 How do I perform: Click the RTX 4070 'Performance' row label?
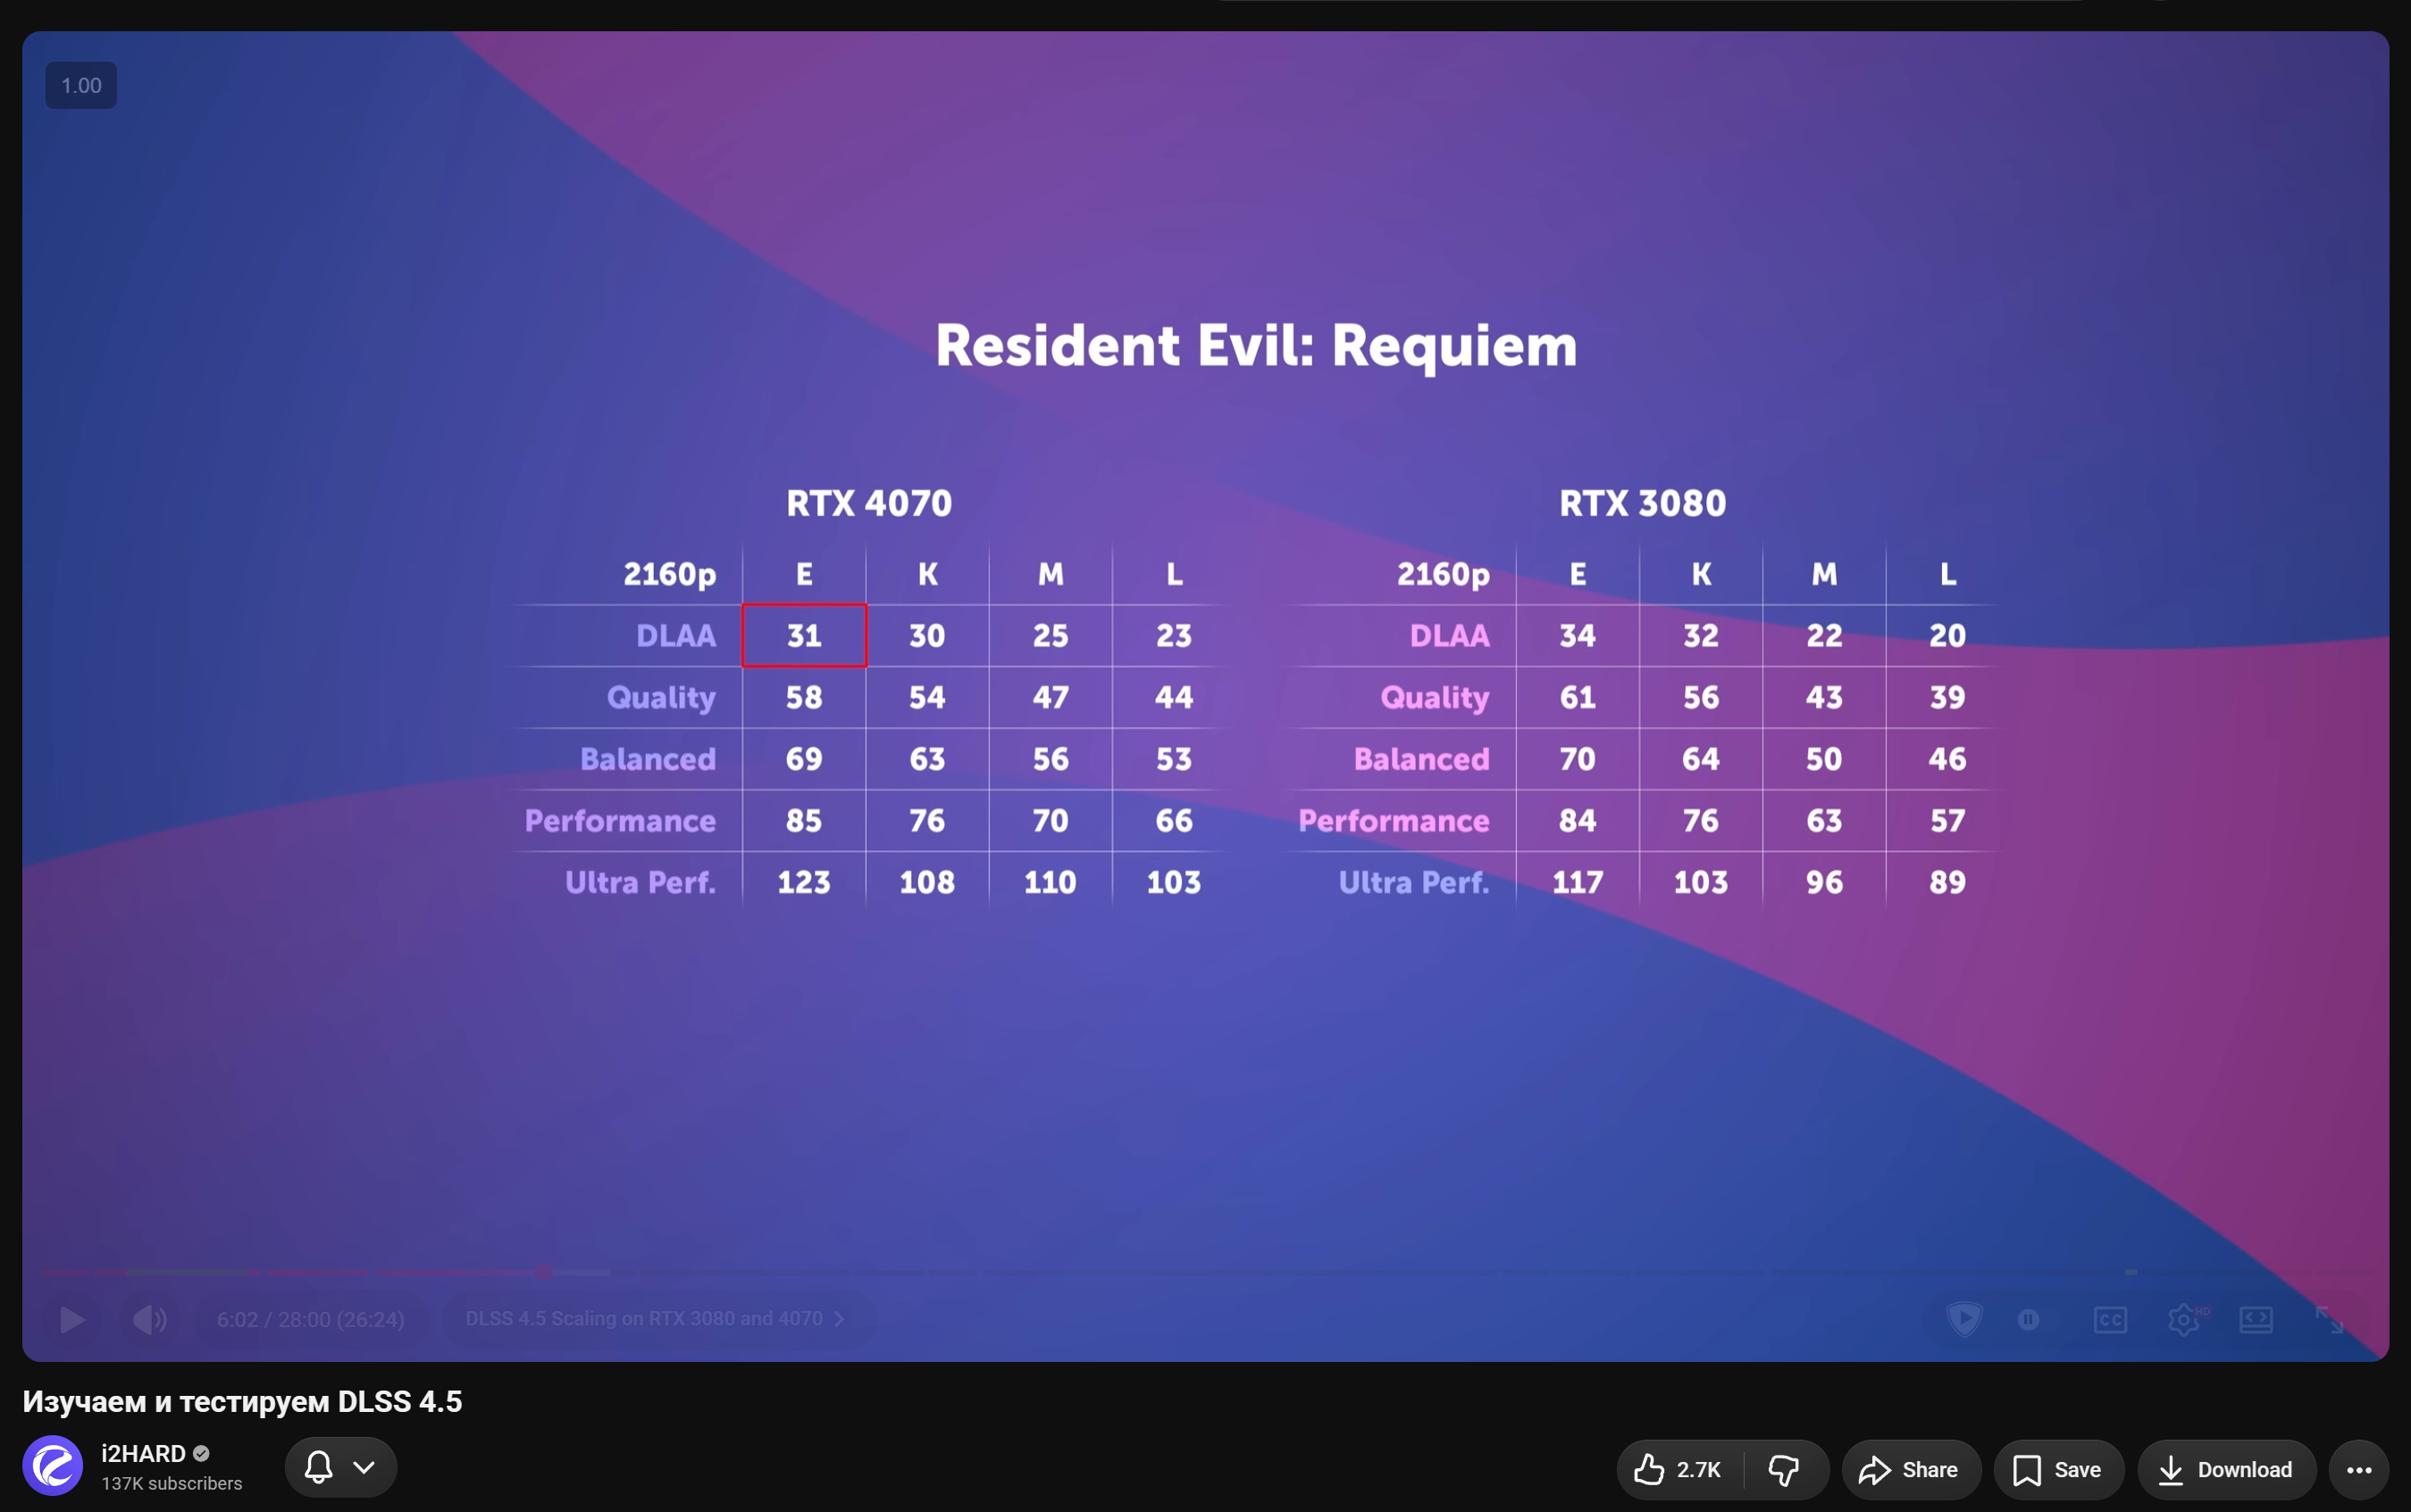pyautogui.click(x=620, y=821)
